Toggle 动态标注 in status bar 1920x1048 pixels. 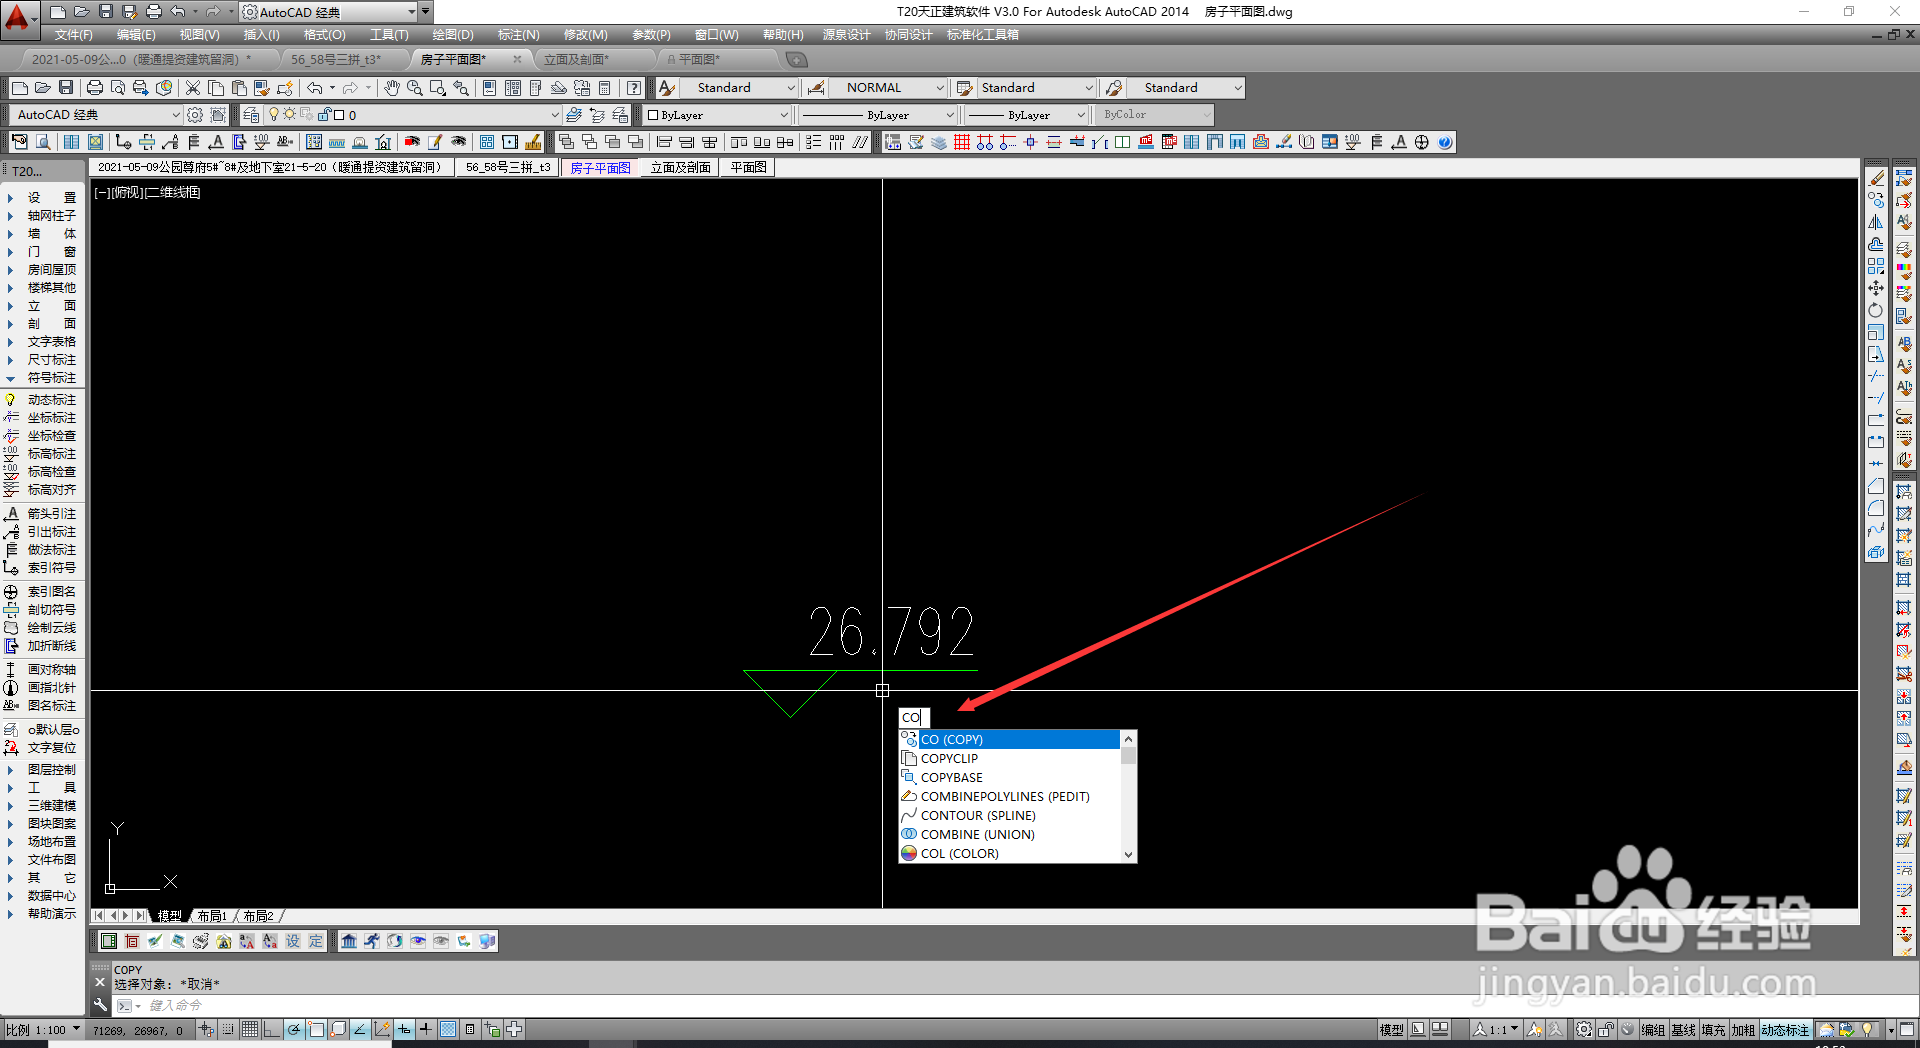coord(1785,1029)
